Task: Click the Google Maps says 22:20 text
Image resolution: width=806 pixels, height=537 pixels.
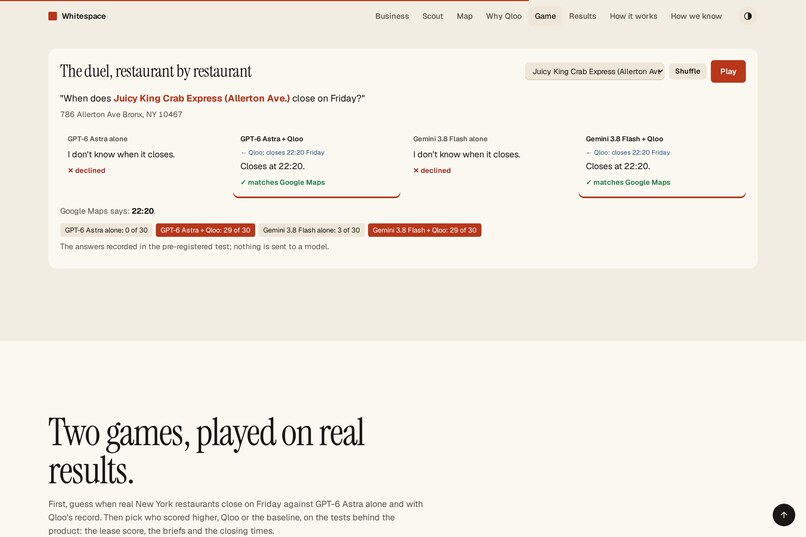Action: (107, 211)
